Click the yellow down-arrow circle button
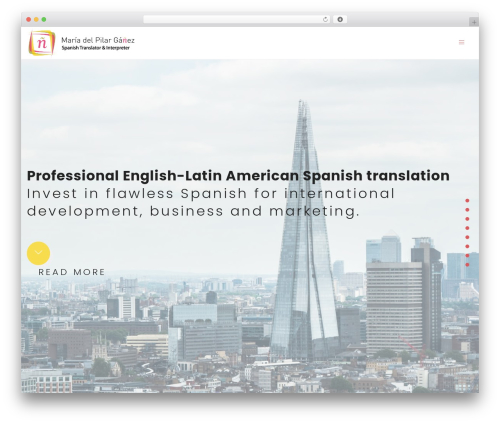 click(38, 253)
